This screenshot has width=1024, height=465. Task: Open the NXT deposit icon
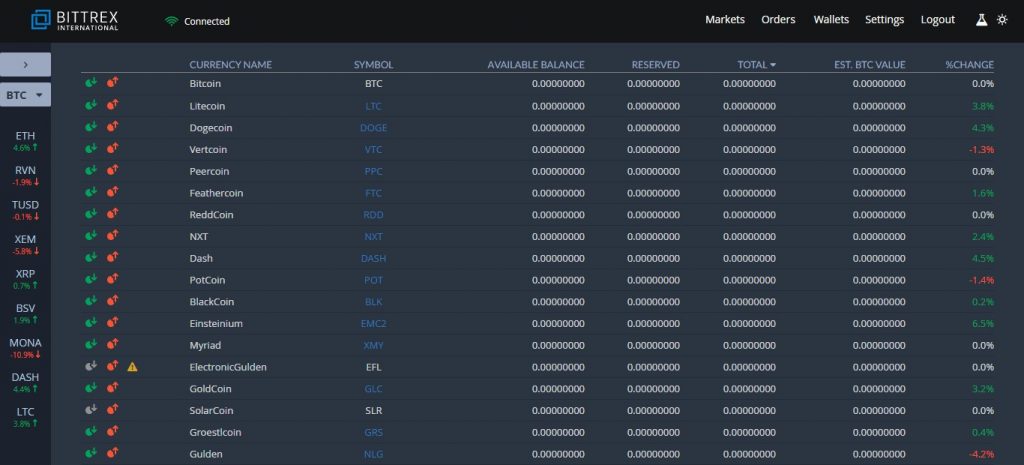point(91,235)
